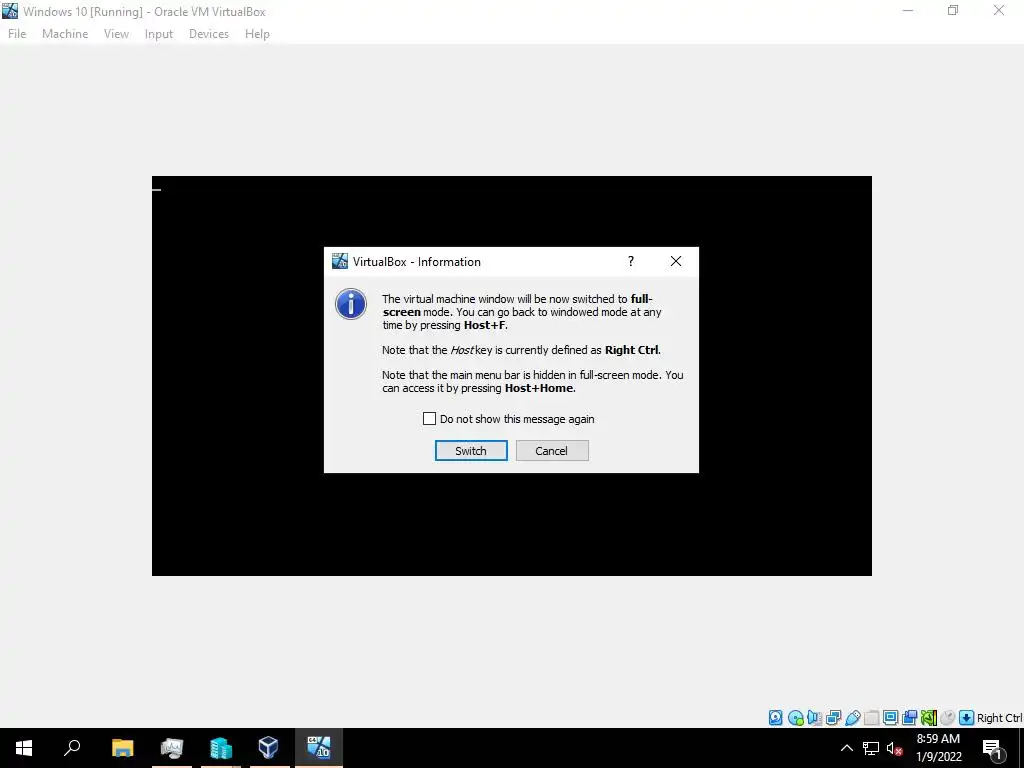Click the Right Ctrl host key label
The image size is (1024, 768).
[999, 718]
